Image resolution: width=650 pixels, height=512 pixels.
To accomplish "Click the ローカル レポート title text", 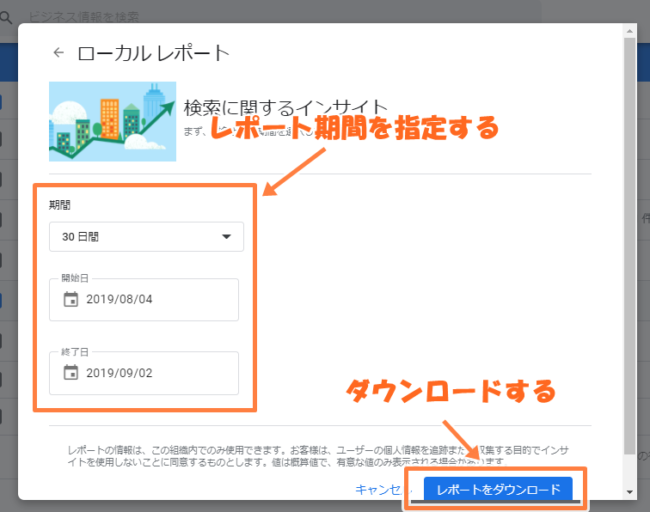I will click(x=153, y=53).
